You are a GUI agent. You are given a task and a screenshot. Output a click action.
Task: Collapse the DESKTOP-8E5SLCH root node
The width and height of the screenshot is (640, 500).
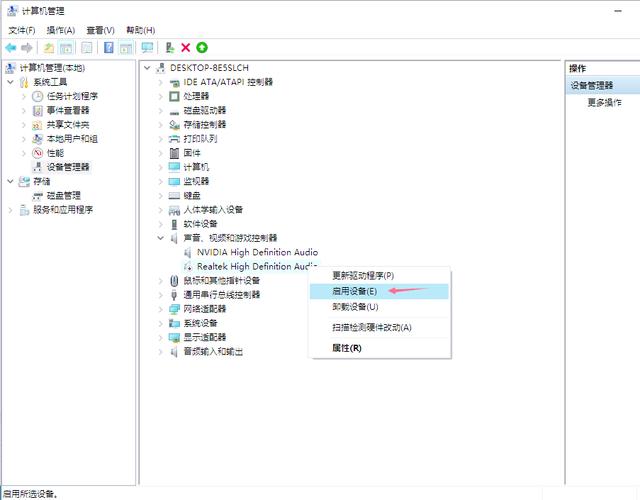(x=147, y=68)
